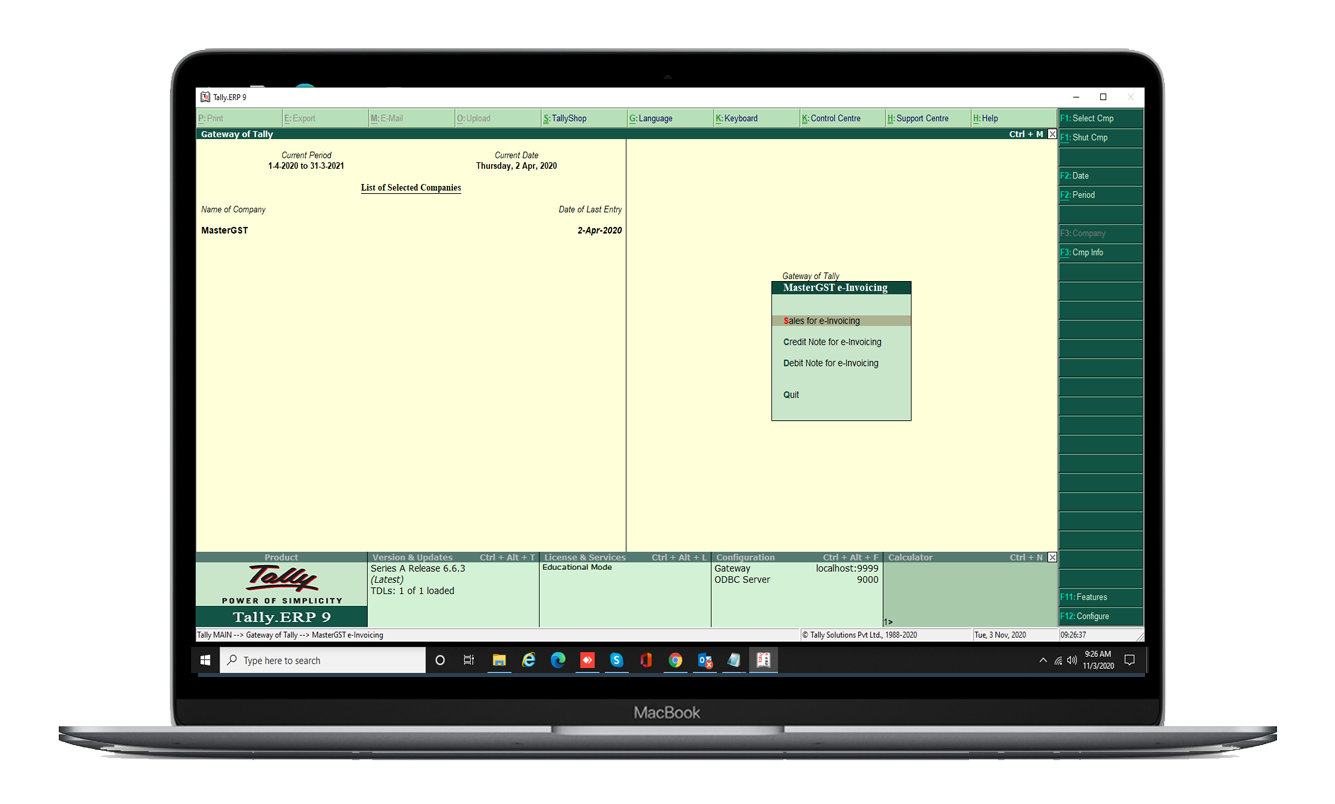Click the Gateway localhost:9999 configuration row

(797, 568)
